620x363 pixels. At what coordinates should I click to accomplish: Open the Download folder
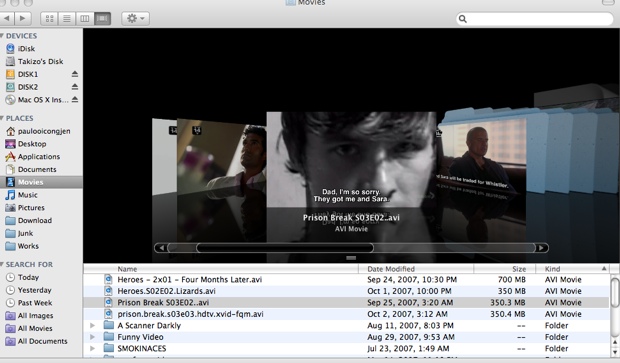tap(34, 220)
